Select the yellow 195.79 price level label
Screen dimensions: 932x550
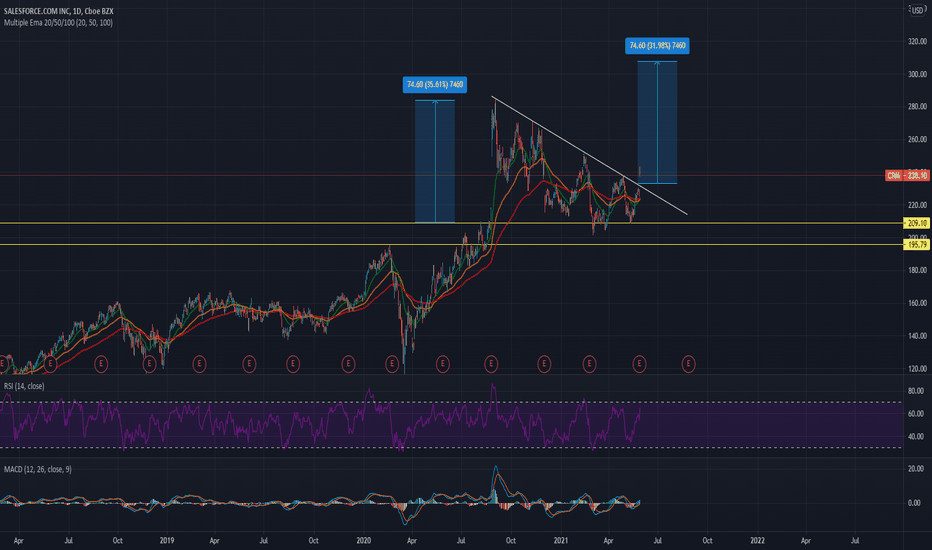917,244
